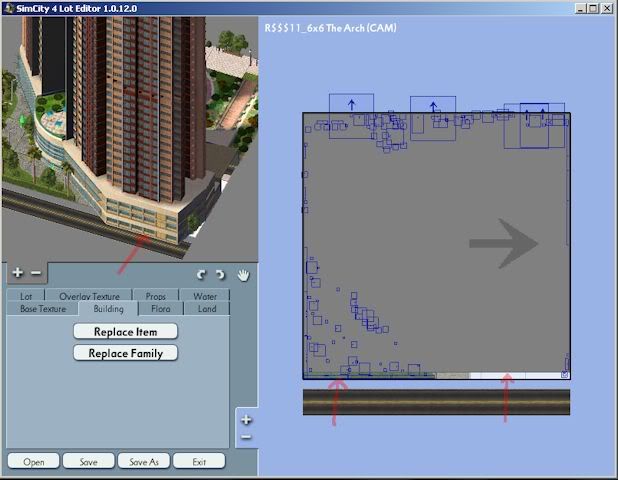Switch to the Props tab
Screen dimensions: 618x480
tap(156, 296)
